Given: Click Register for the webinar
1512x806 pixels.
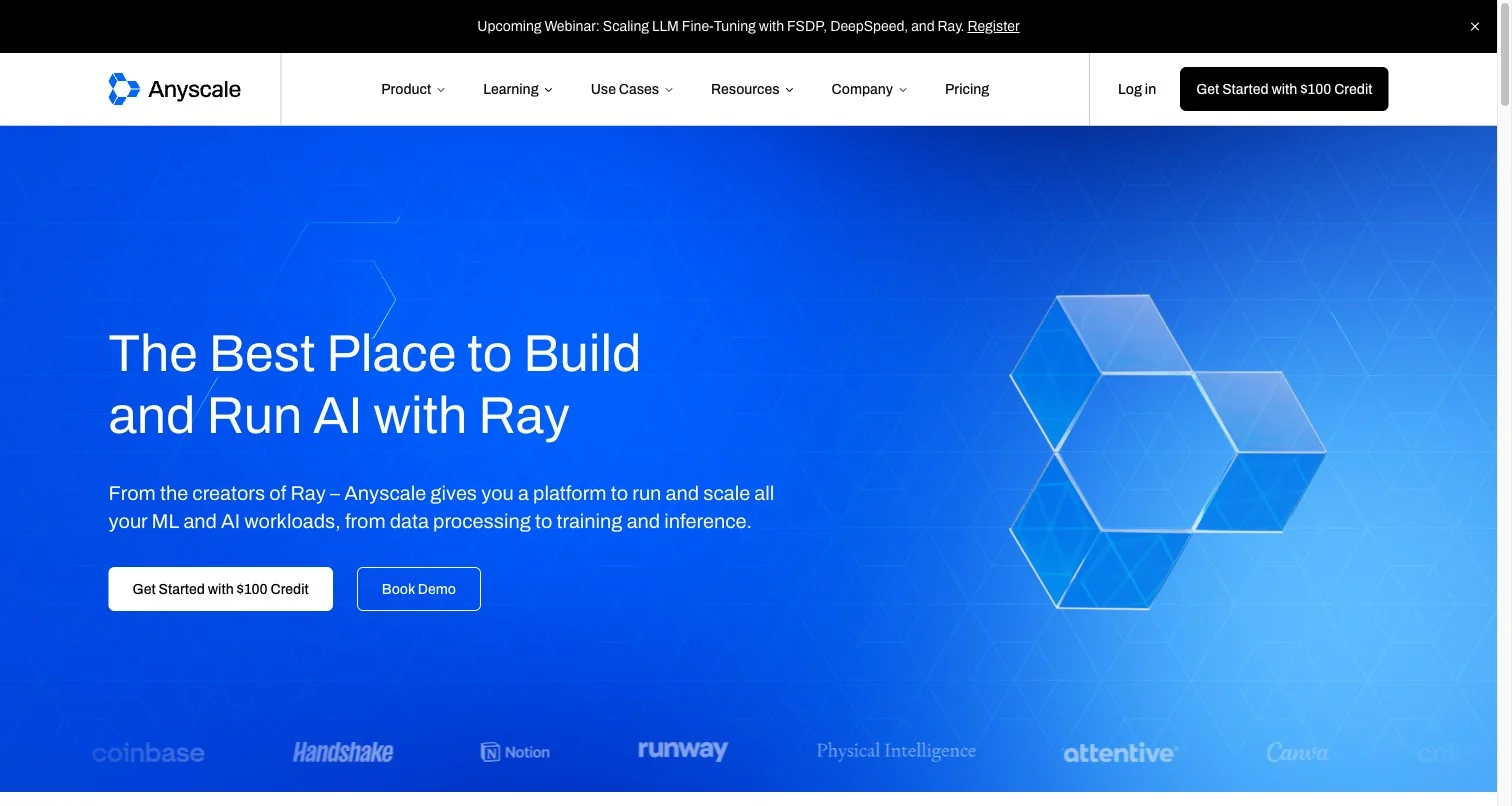Looking at the screenshot, I should (x=993, y=25).
